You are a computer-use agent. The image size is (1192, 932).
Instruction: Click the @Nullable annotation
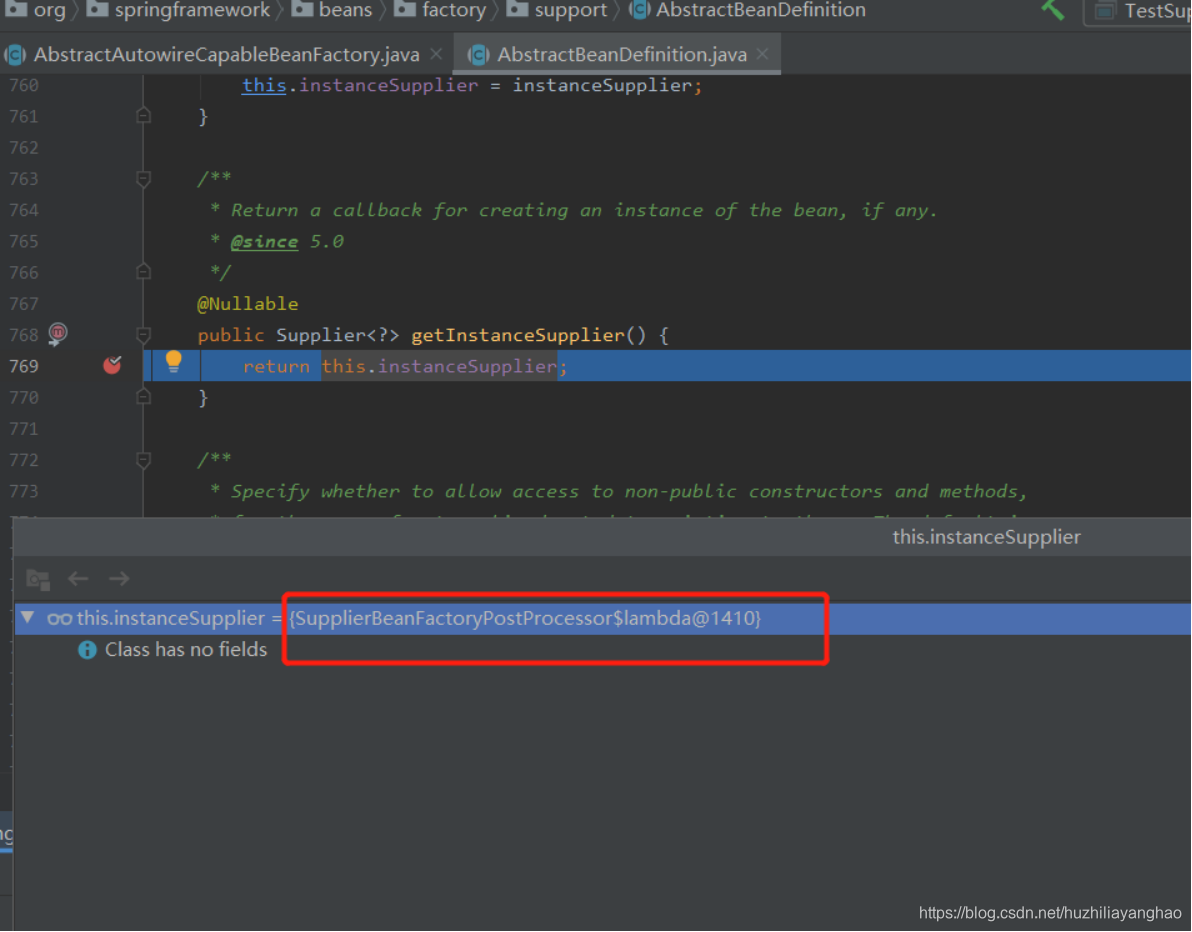coord(248,304)
